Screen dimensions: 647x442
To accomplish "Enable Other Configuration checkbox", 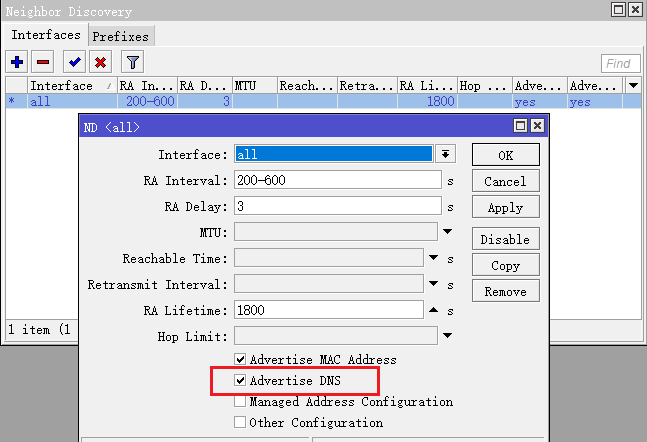I will [x=240, y=423].
